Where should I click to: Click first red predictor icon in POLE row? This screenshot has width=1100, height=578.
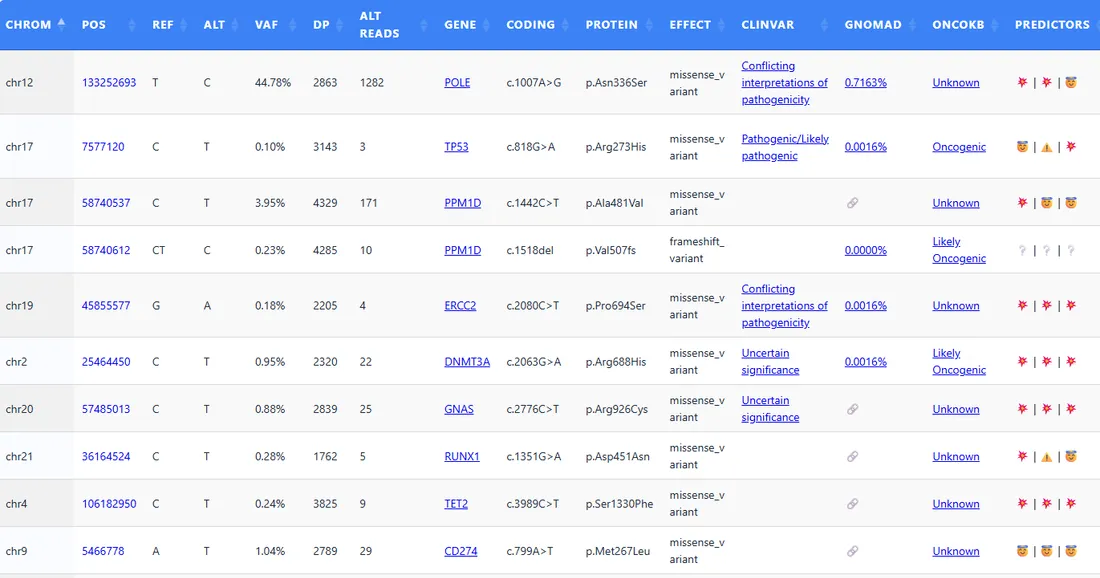[x=1022, y=82]
